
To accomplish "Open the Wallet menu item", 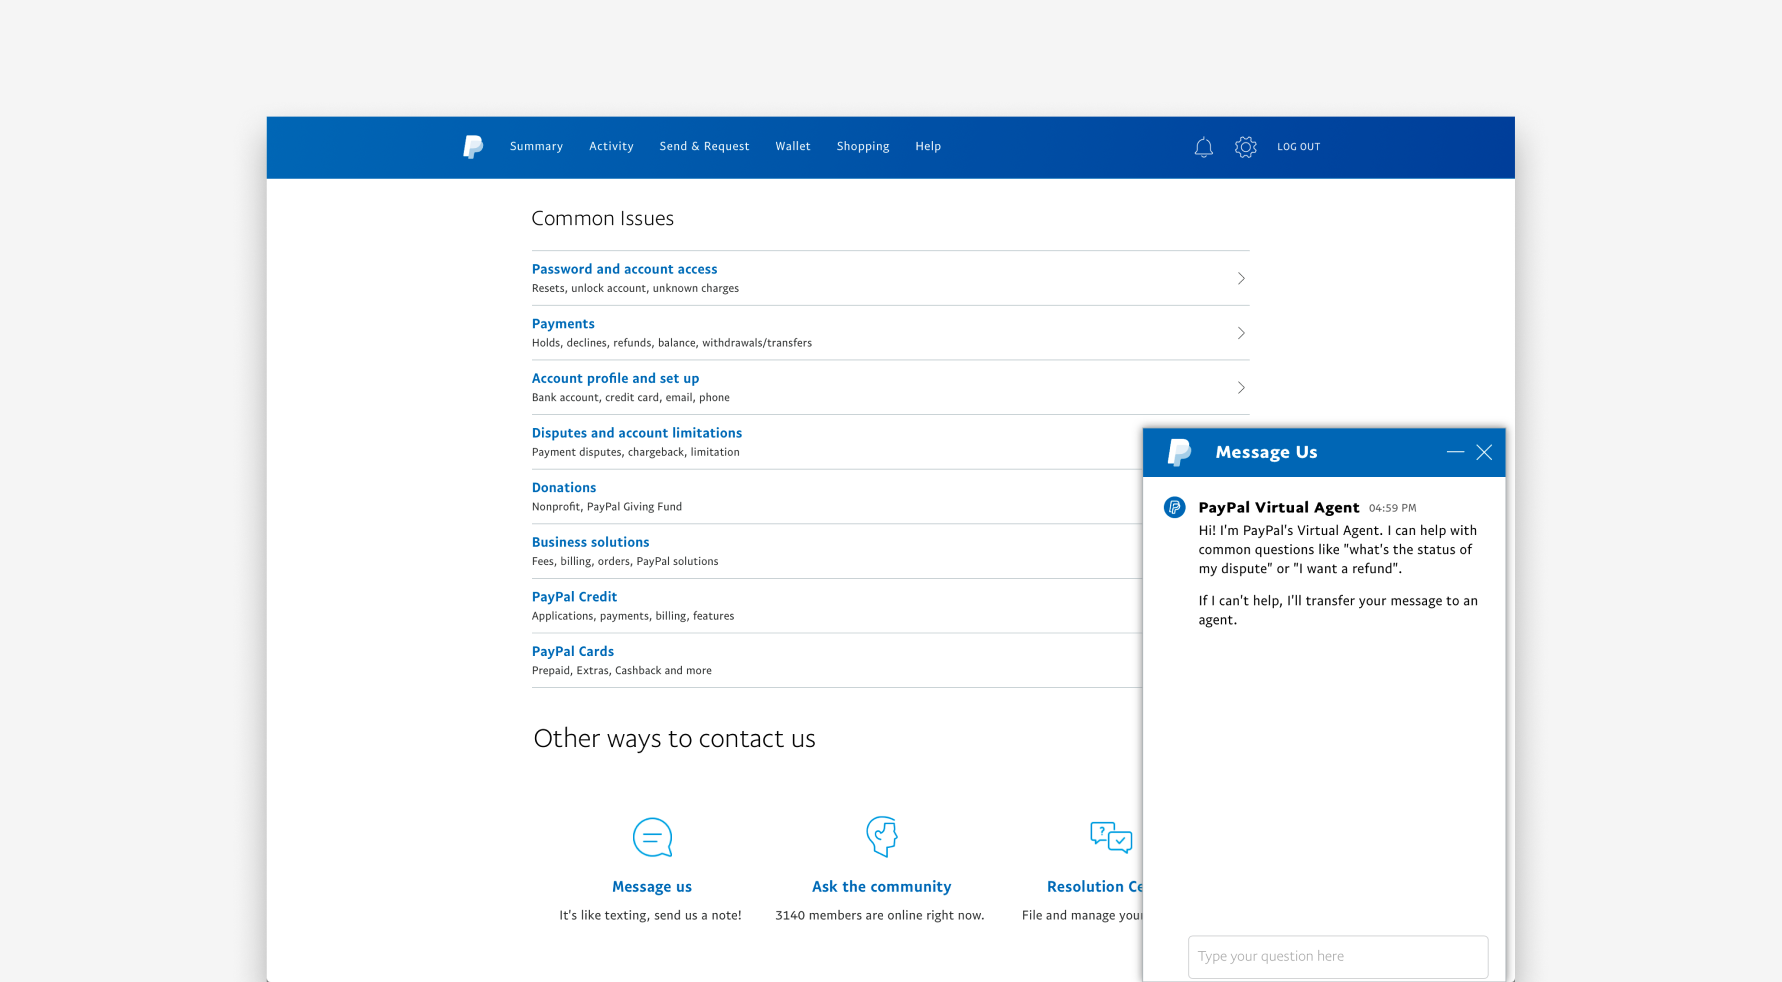I will (793, 146).
